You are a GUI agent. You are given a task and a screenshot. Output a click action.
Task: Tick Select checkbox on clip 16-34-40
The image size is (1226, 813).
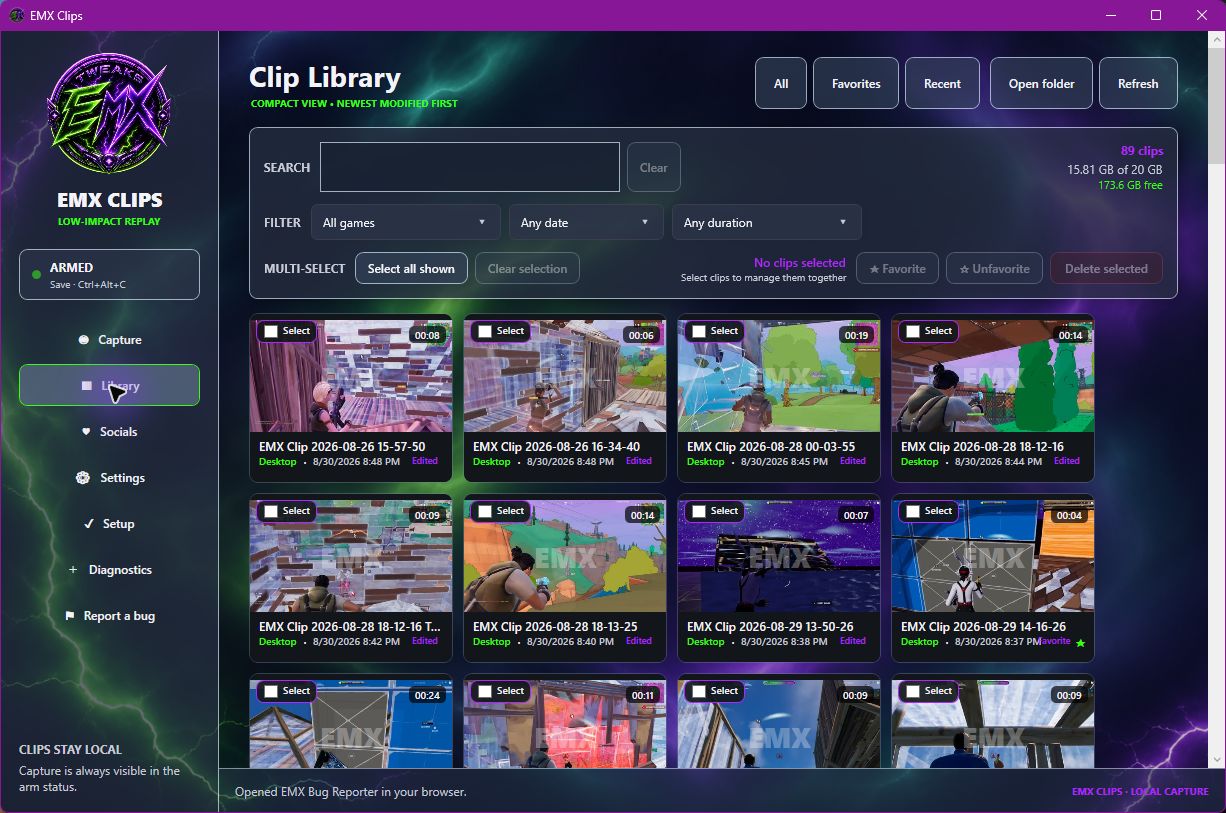pyautogui.click(x=485, y=331)
